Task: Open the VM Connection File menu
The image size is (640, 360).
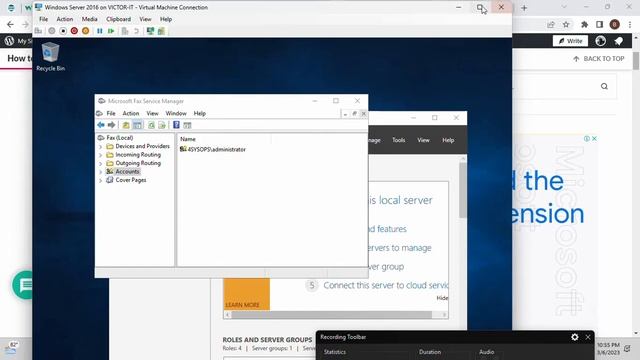Action: [x=43, y=19]
